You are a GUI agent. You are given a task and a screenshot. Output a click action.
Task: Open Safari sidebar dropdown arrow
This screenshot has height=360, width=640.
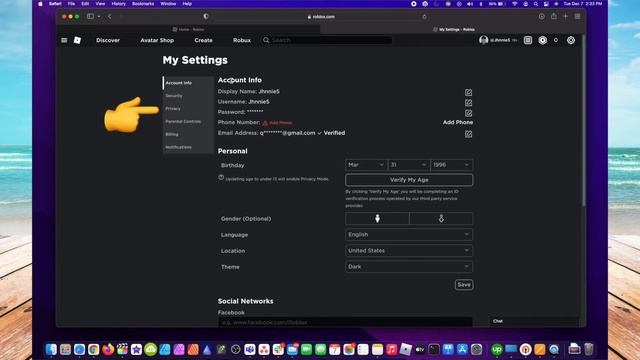click(x=99, y=16)
